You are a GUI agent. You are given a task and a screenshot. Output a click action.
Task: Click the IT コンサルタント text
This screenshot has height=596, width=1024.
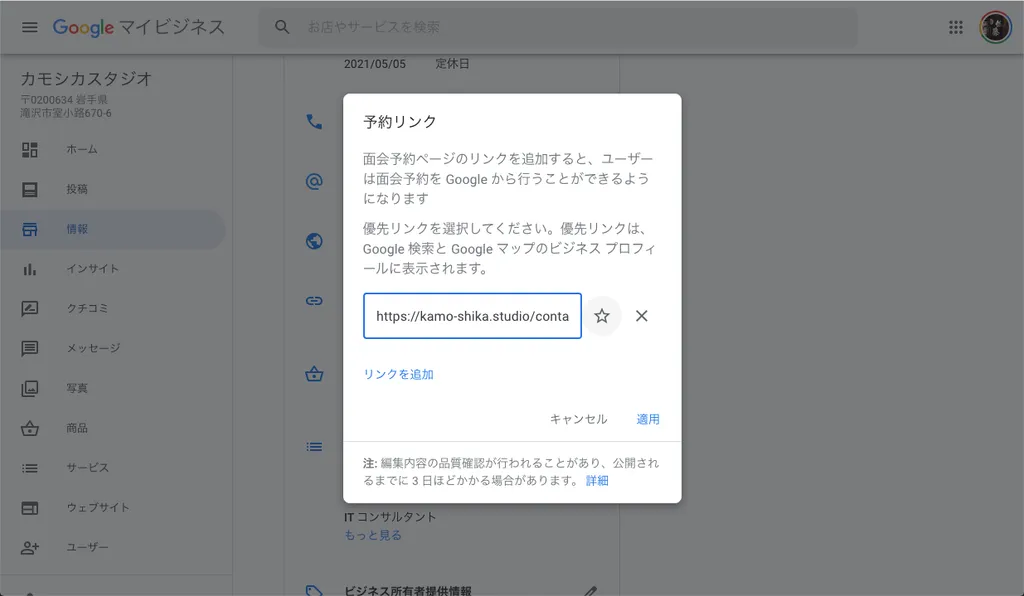[390, 517]
